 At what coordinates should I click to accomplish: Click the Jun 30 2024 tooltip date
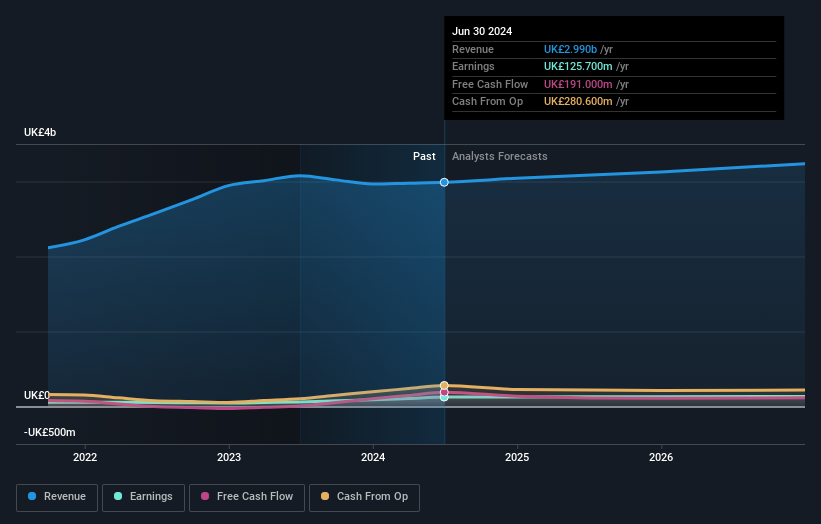(482, 31)
